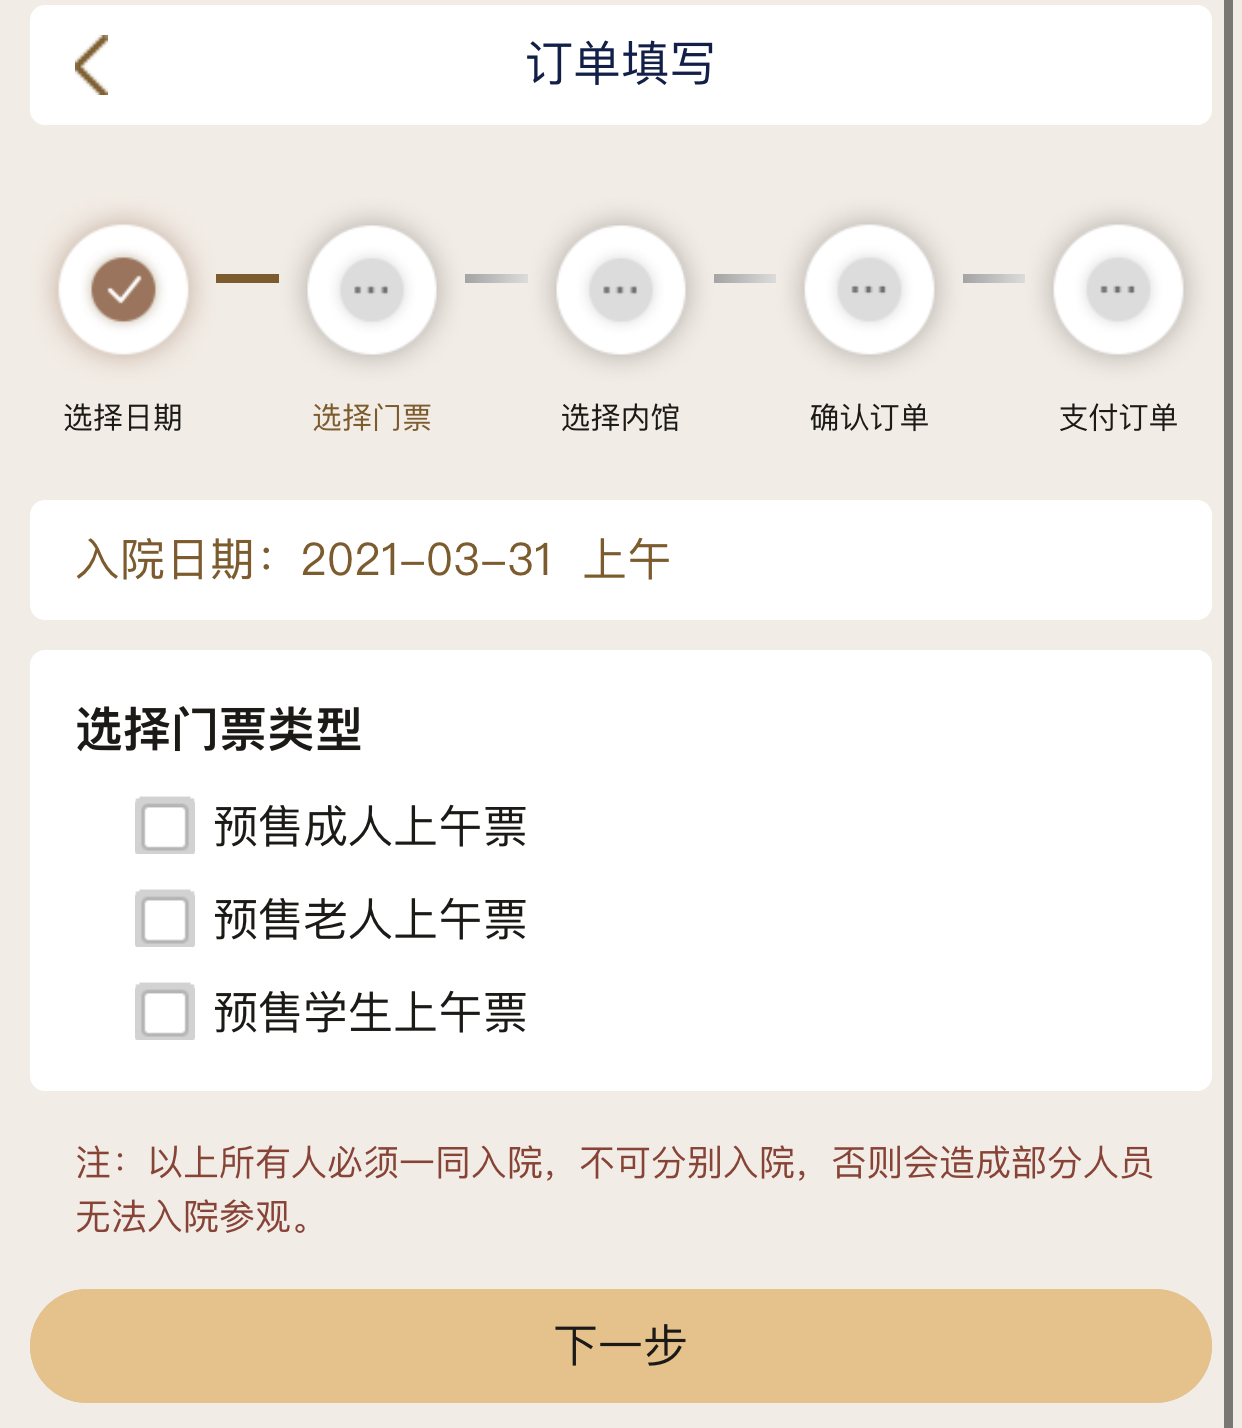Screen dimensions: 1242x1428
Task: Go to the 支付订单 step label
Action: [x=1117, y=417]
